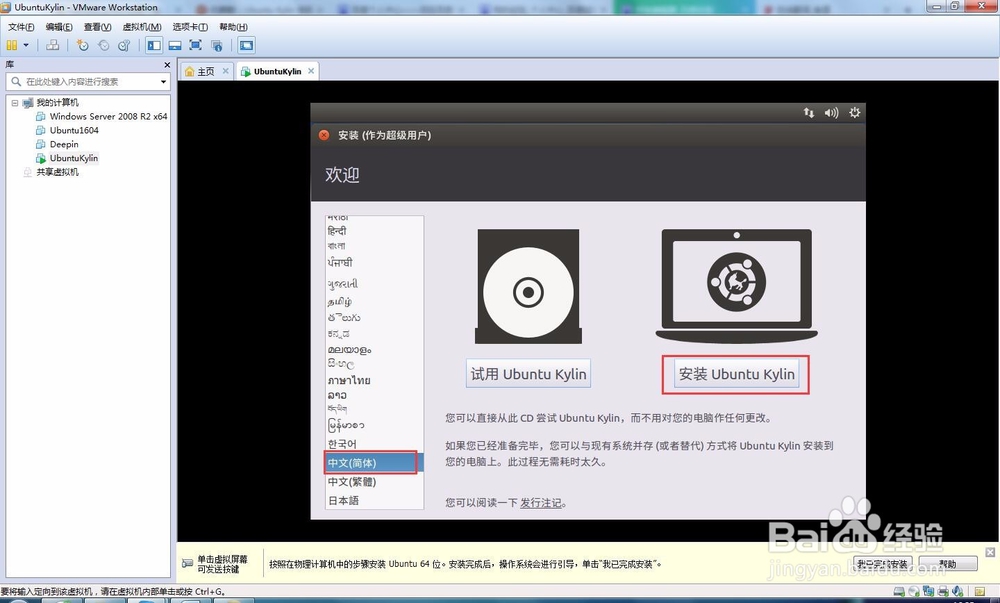Click the sound volume icon in guest top bar
This screenshot has height=603, width=1000.
point(832,113)
